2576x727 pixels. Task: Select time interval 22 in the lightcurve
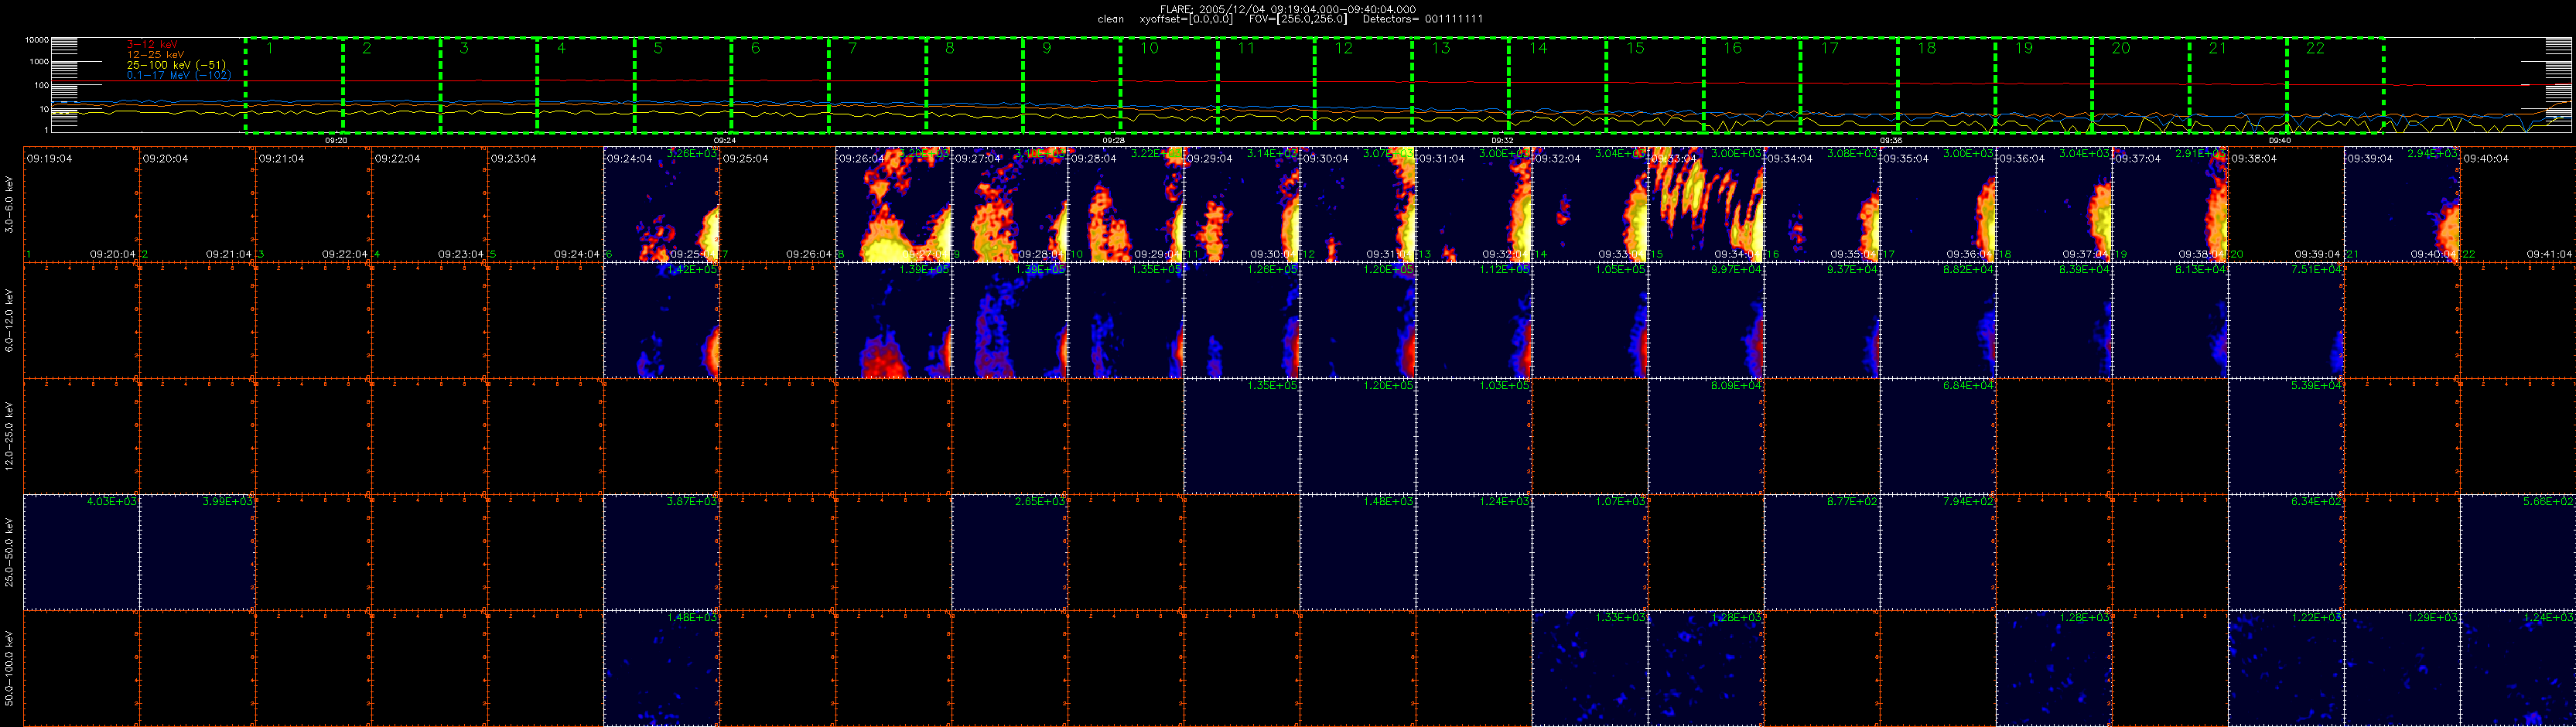2335,85
